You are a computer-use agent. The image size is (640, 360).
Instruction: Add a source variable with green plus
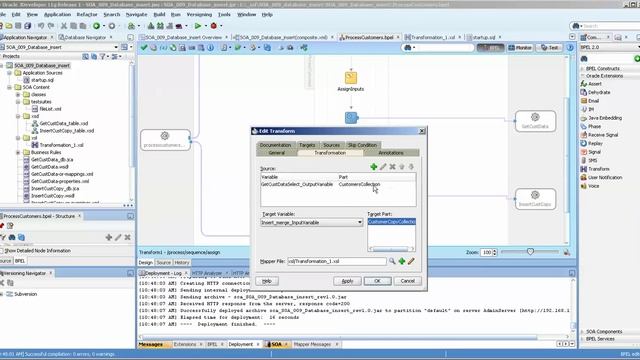click(x=373, y=167)
